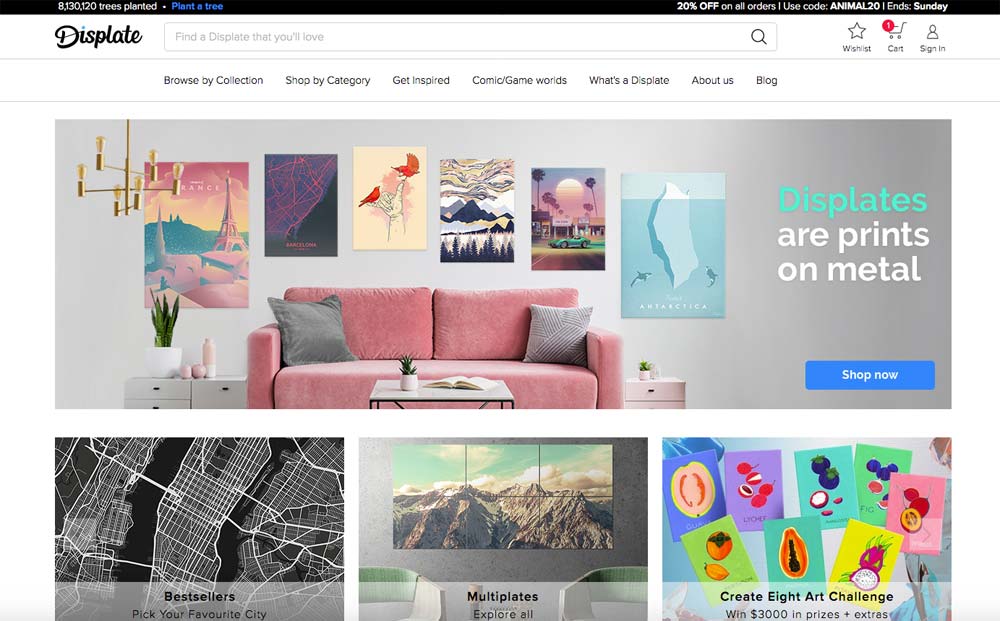Click the red cart count badge
Image resolution: width=1000 pixels, height=621 pixels.
click(x=888, y=26)
